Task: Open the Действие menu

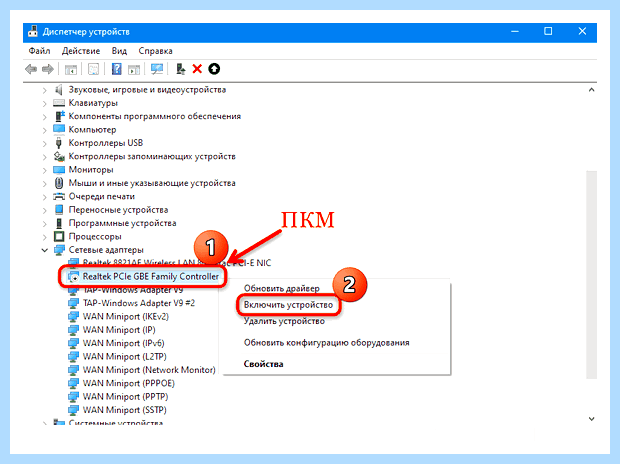Action: coord(81,51)
